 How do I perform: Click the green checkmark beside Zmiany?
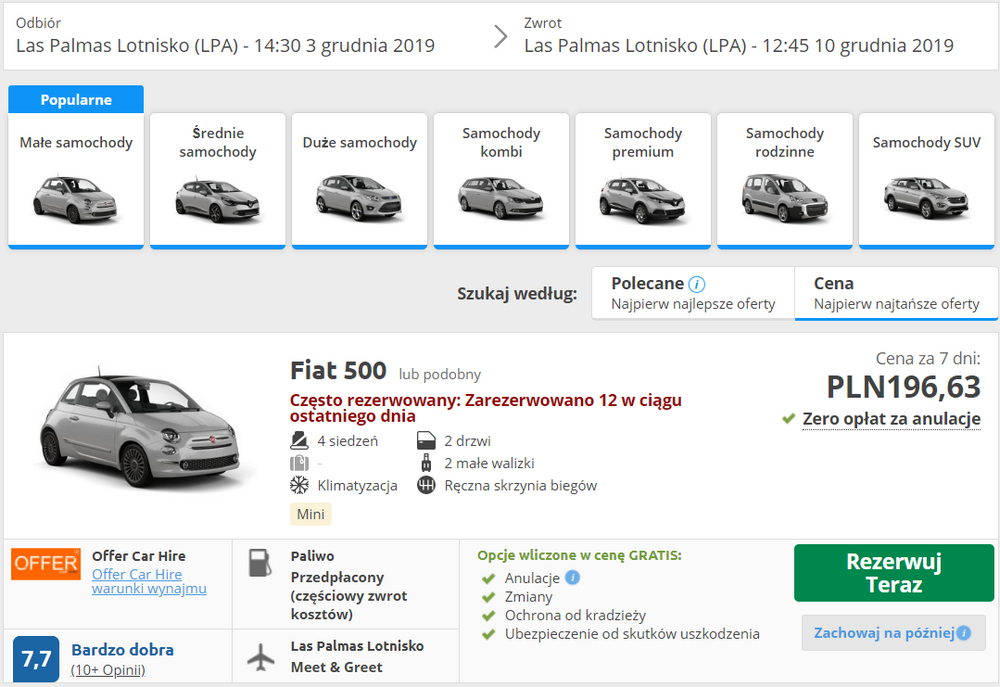pyautogui.click(x=489, y=597)
